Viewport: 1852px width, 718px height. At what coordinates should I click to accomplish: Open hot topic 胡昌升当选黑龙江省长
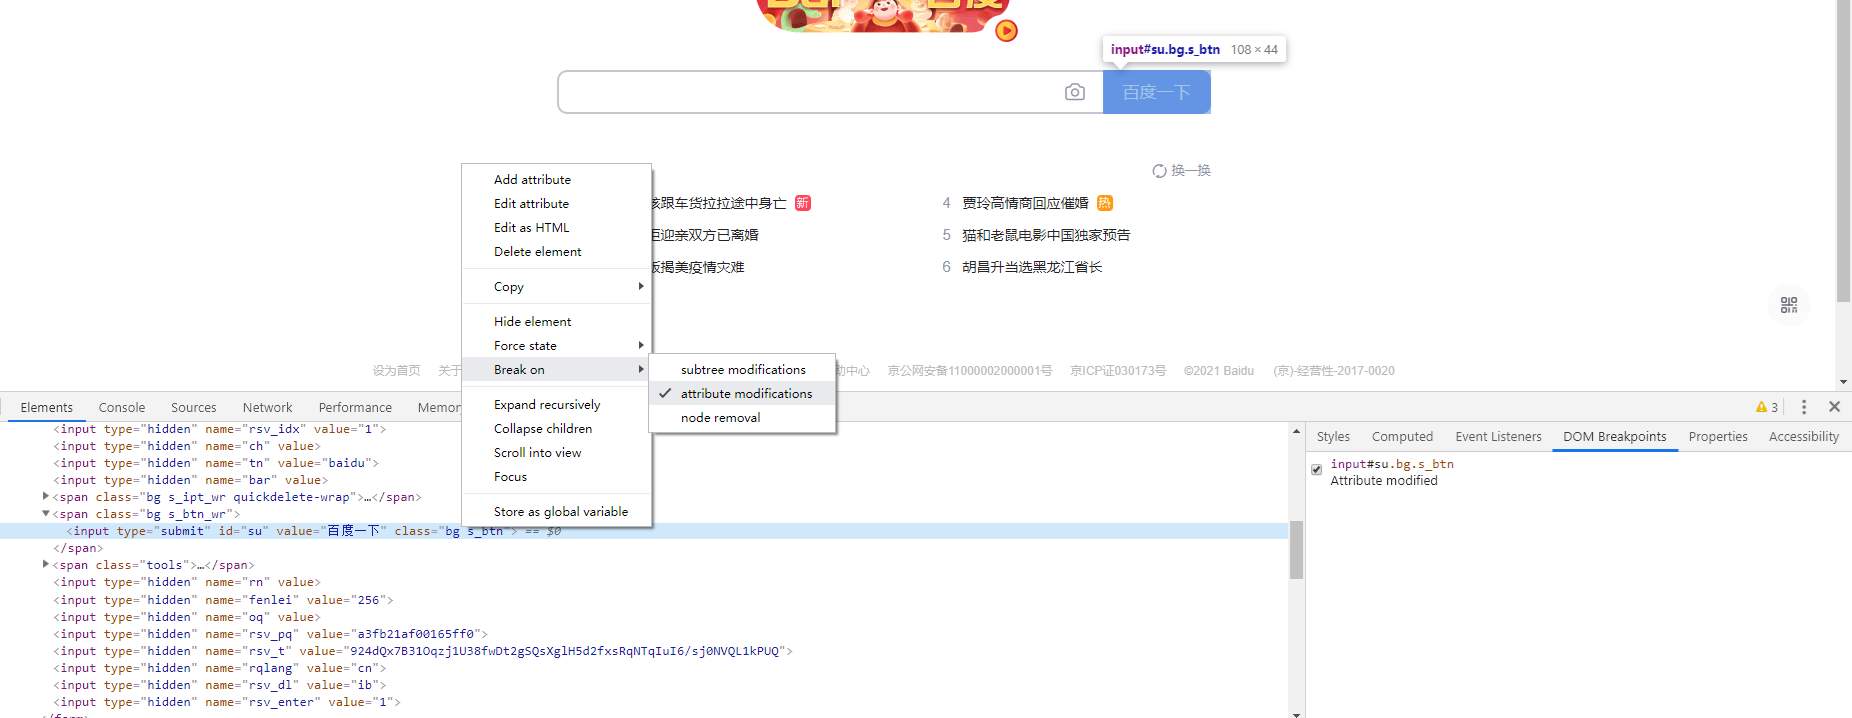[x=1032, y=267]
